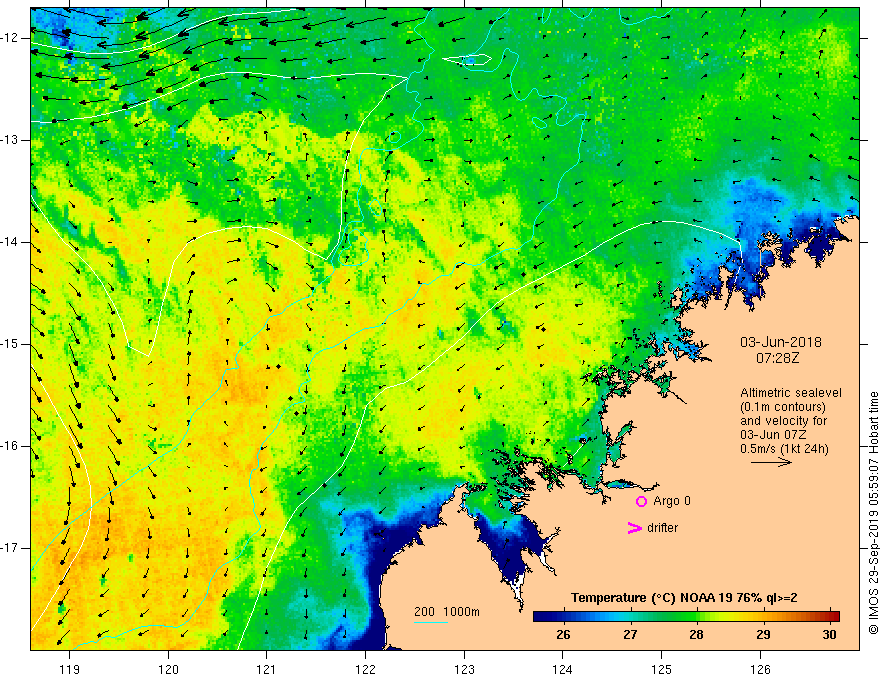The image size is (880, 680).
Task: Click the longitude label 123
Action: pyautogui.click(x=464, y=670)
